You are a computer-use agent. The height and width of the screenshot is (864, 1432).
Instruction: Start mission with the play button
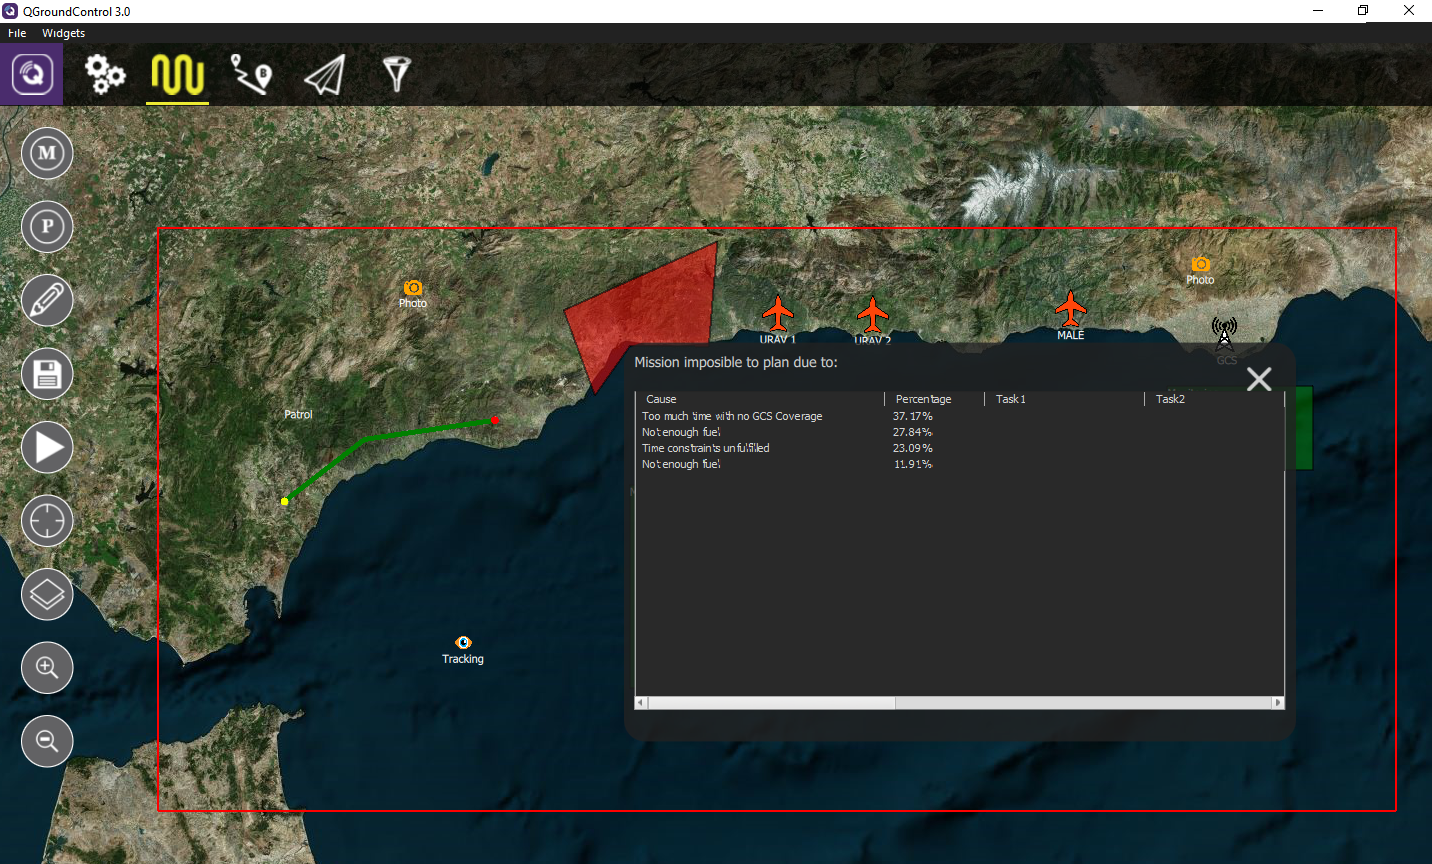47,447
